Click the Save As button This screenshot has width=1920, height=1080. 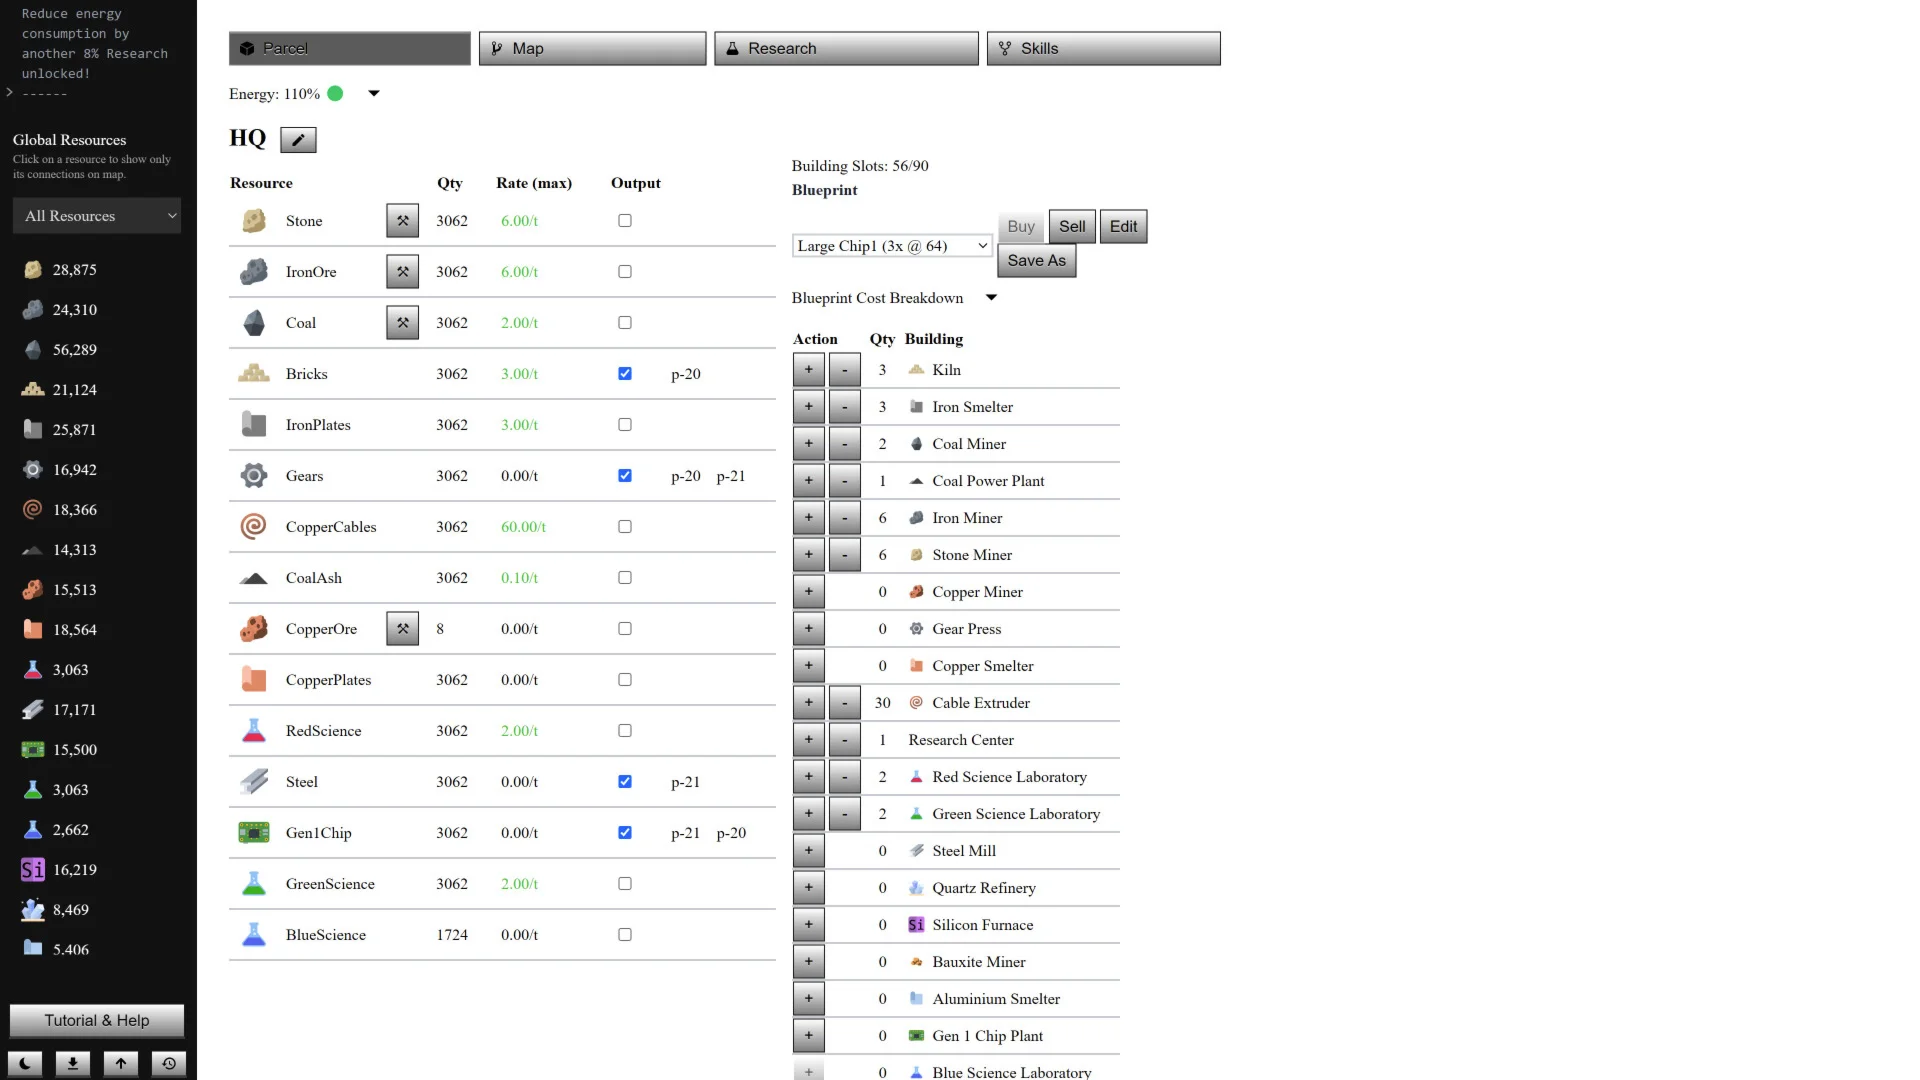1036,261
